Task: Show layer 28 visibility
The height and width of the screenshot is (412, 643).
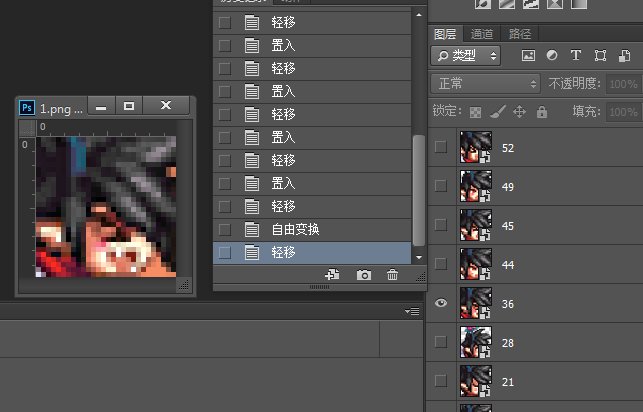Action: pos(441,342)
